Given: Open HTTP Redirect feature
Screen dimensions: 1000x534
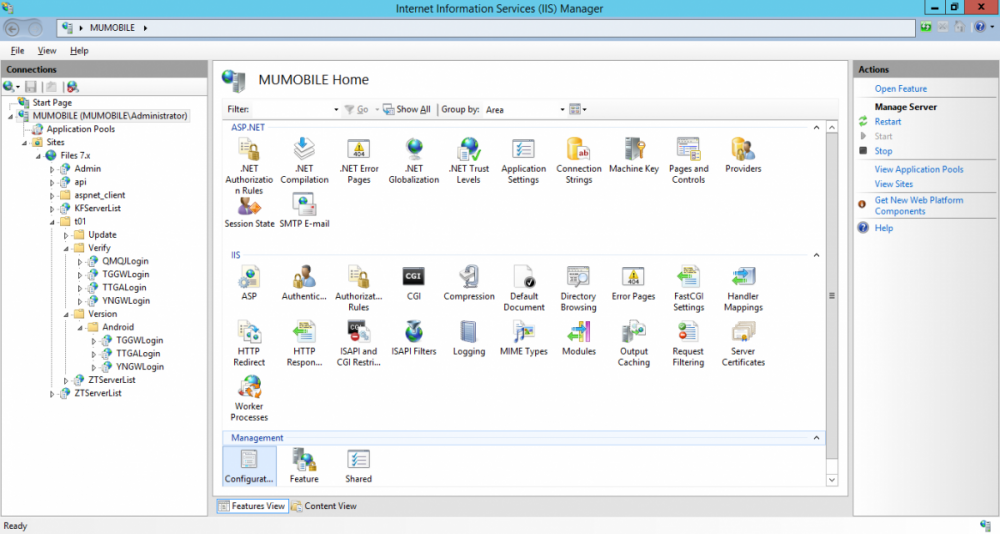Looking at the screenshot, I should [249, 344].
